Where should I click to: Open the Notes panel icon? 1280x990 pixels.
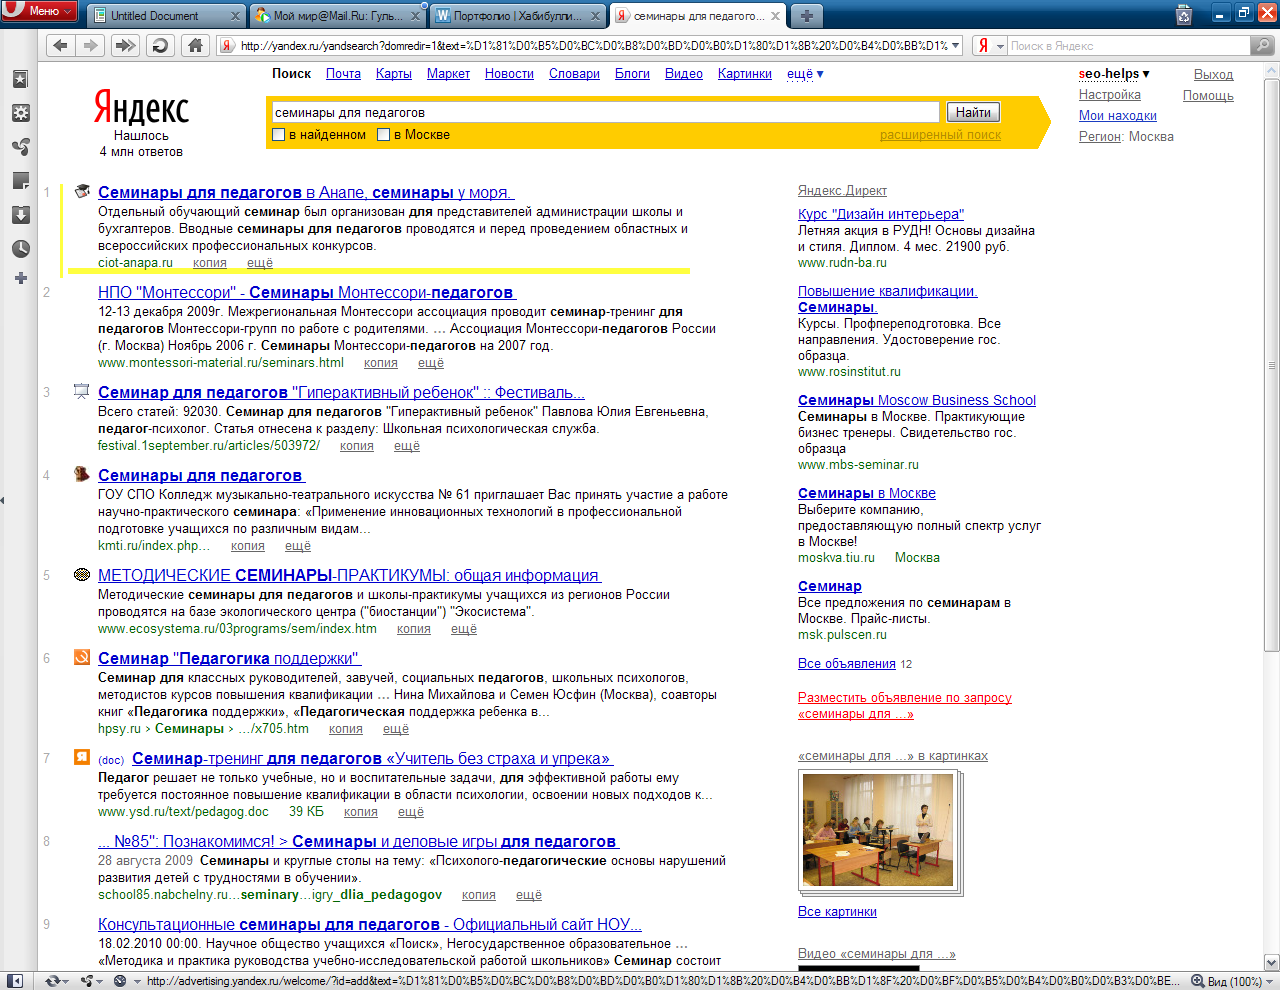[20, 181]
